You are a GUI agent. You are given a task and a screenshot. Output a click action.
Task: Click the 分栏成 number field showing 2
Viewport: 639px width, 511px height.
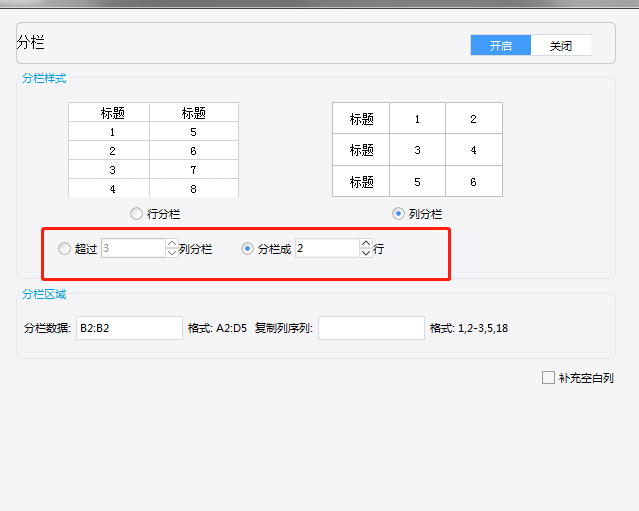pos(326,249)
